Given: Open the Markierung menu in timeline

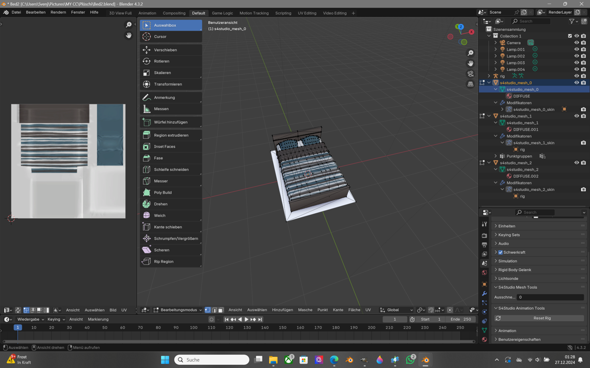Looking at the screenshot, I should coord(98,319).
